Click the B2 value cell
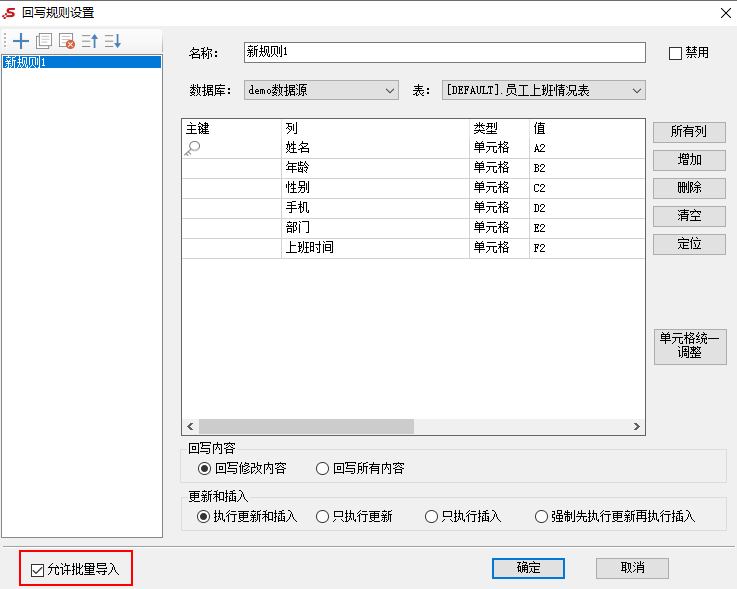737x589 pixels. (x=587, y=168)
